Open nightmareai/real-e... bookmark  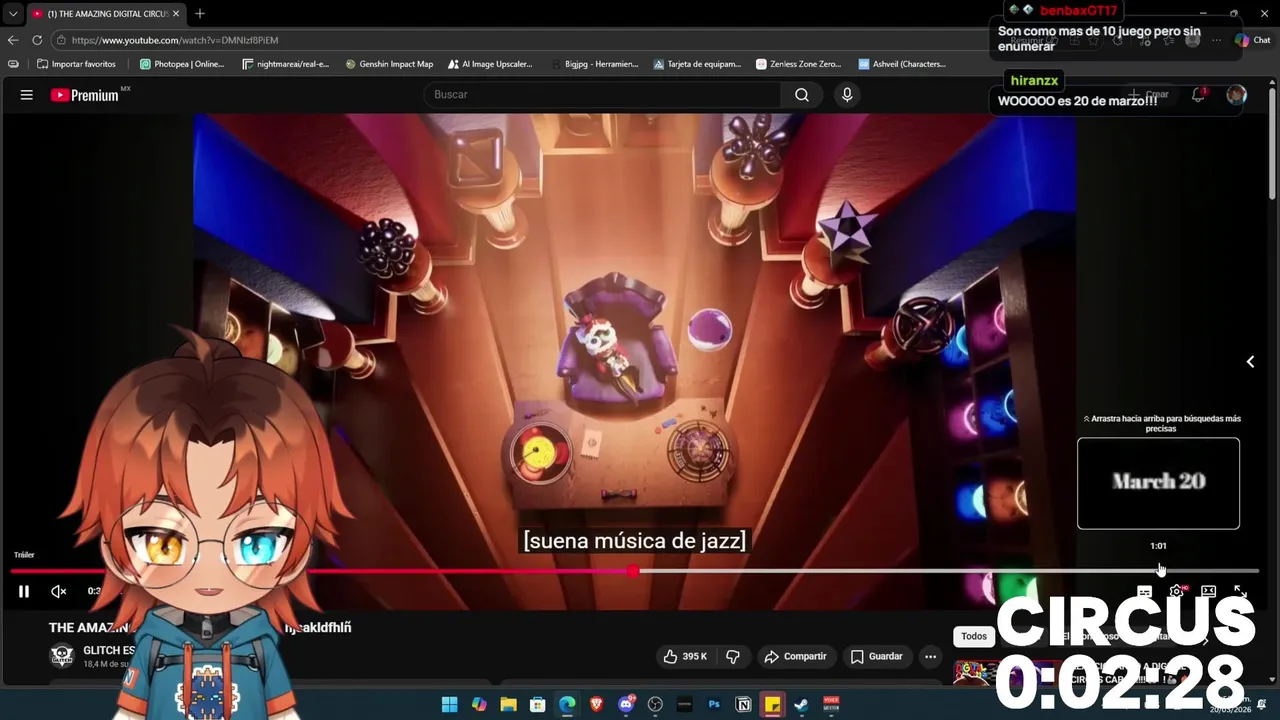(285, 64)
